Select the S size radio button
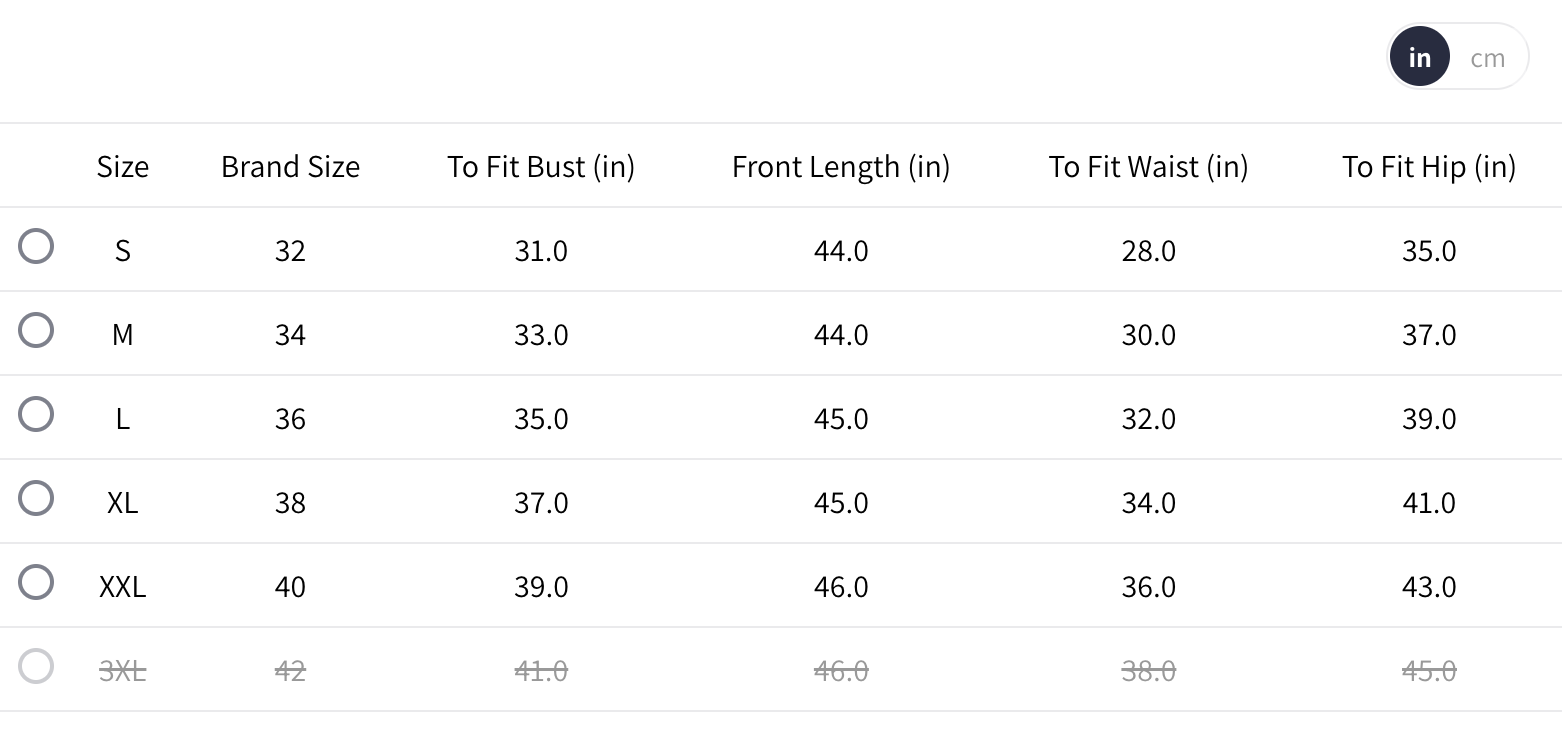The height and width of the screenshot is (750, 1562). pos(36,246)
